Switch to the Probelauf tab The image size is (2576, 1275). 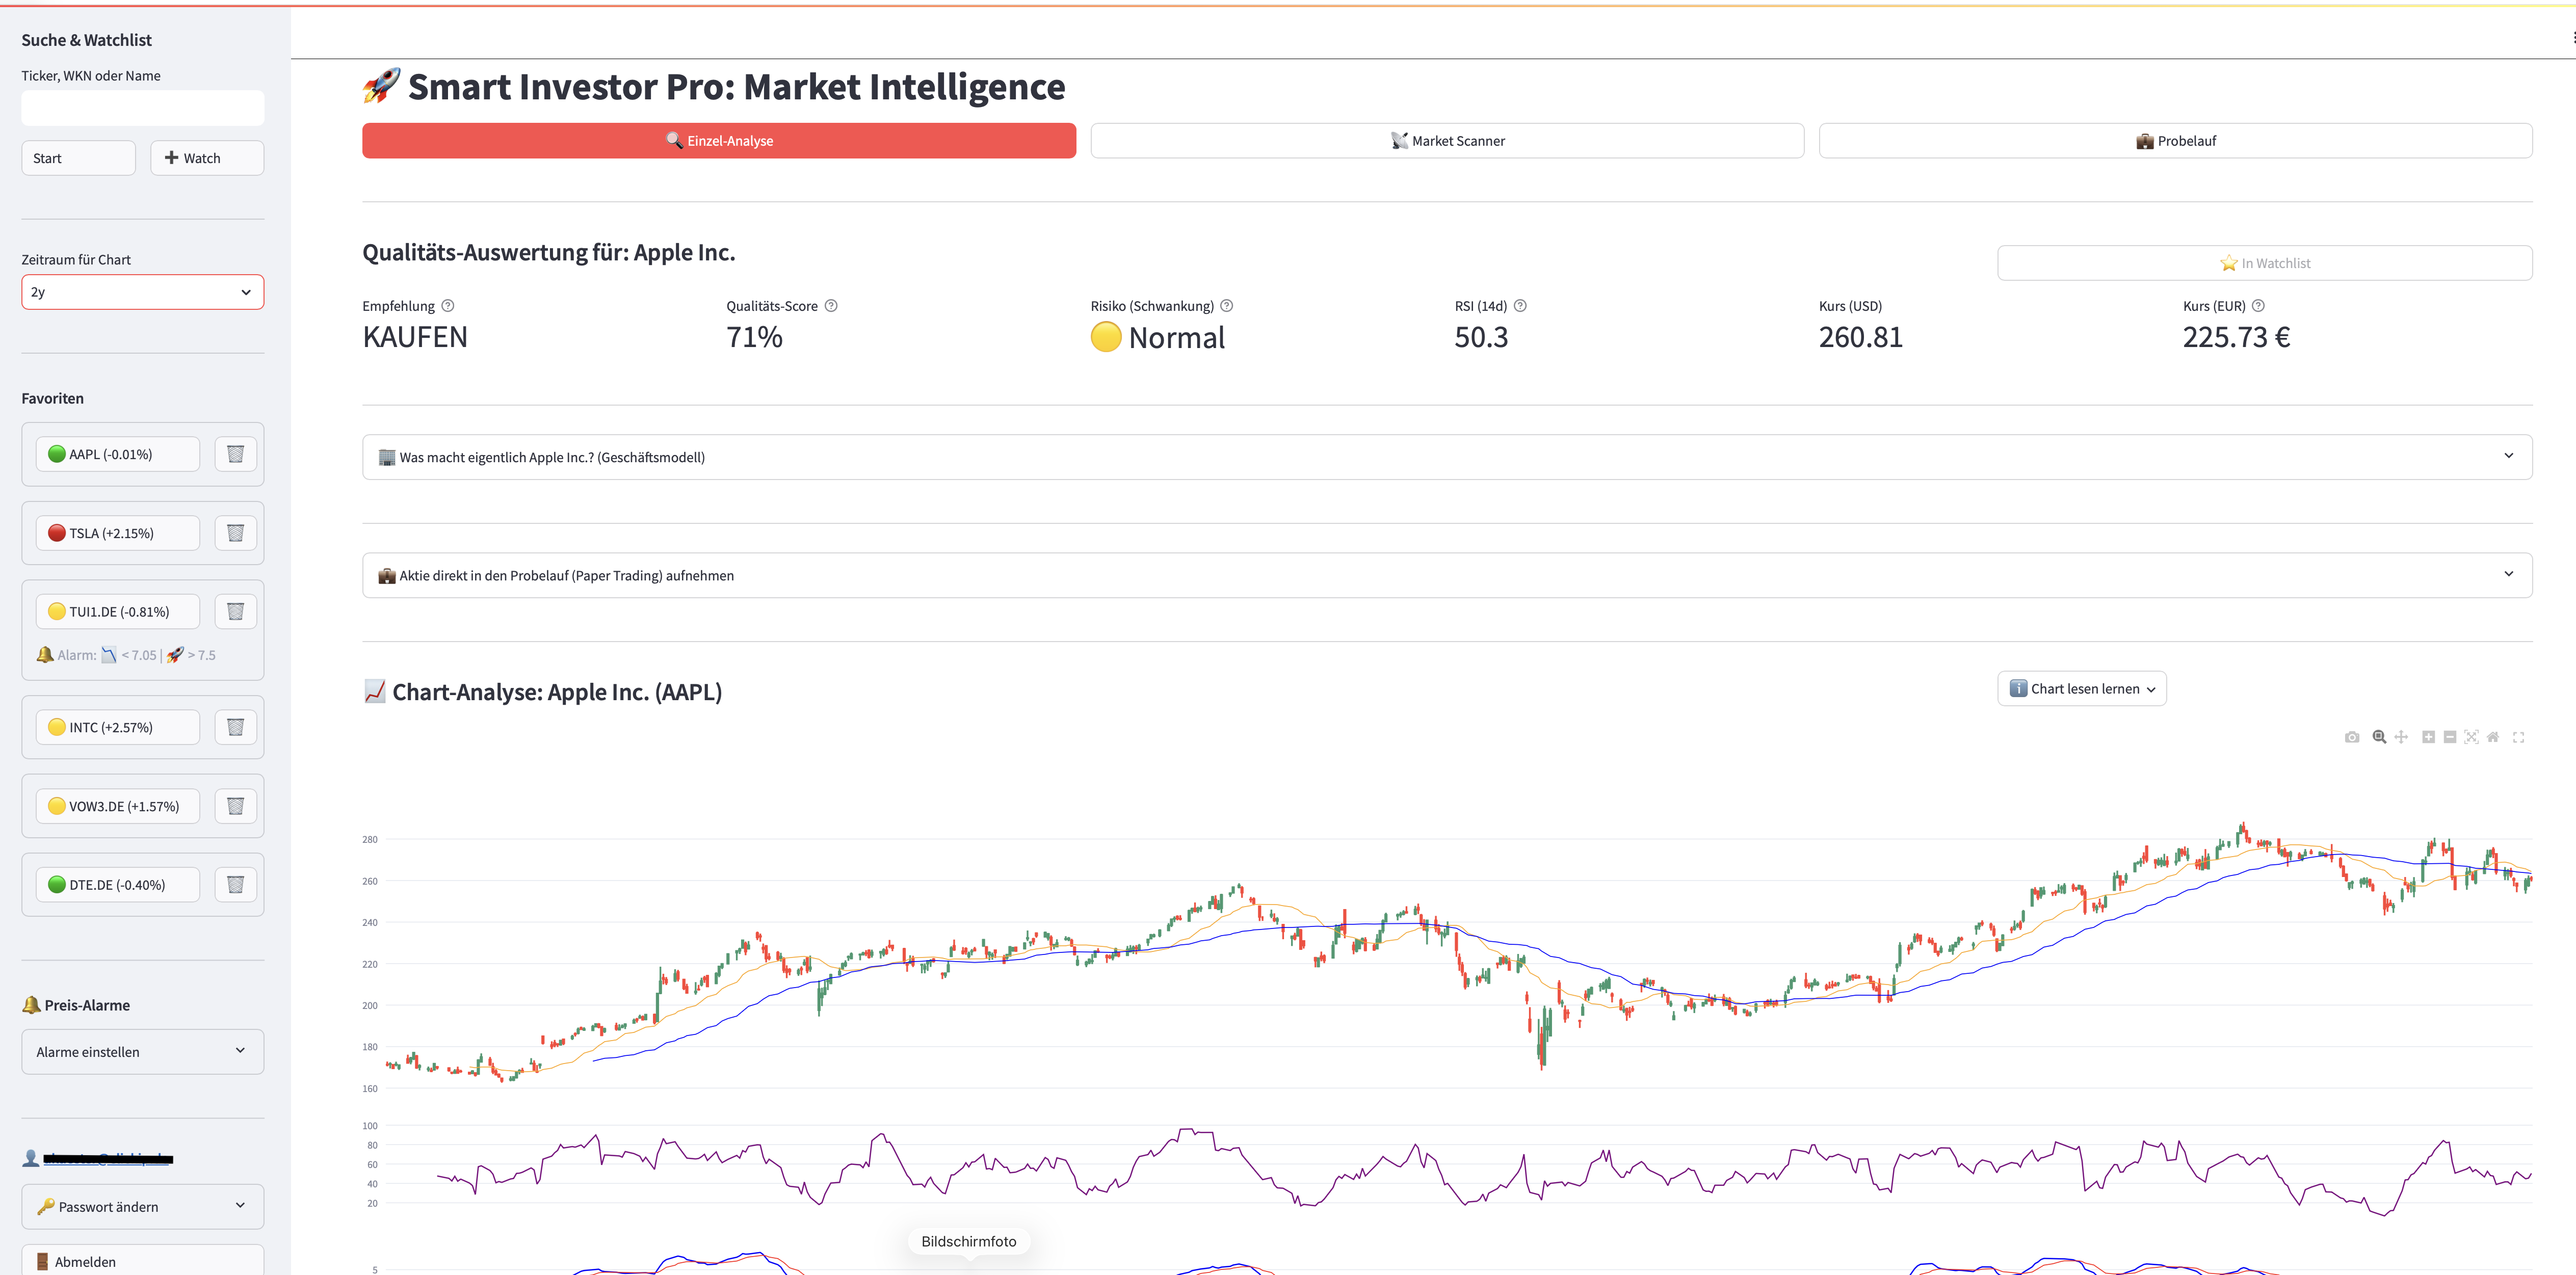click(x=2176, y=141)
